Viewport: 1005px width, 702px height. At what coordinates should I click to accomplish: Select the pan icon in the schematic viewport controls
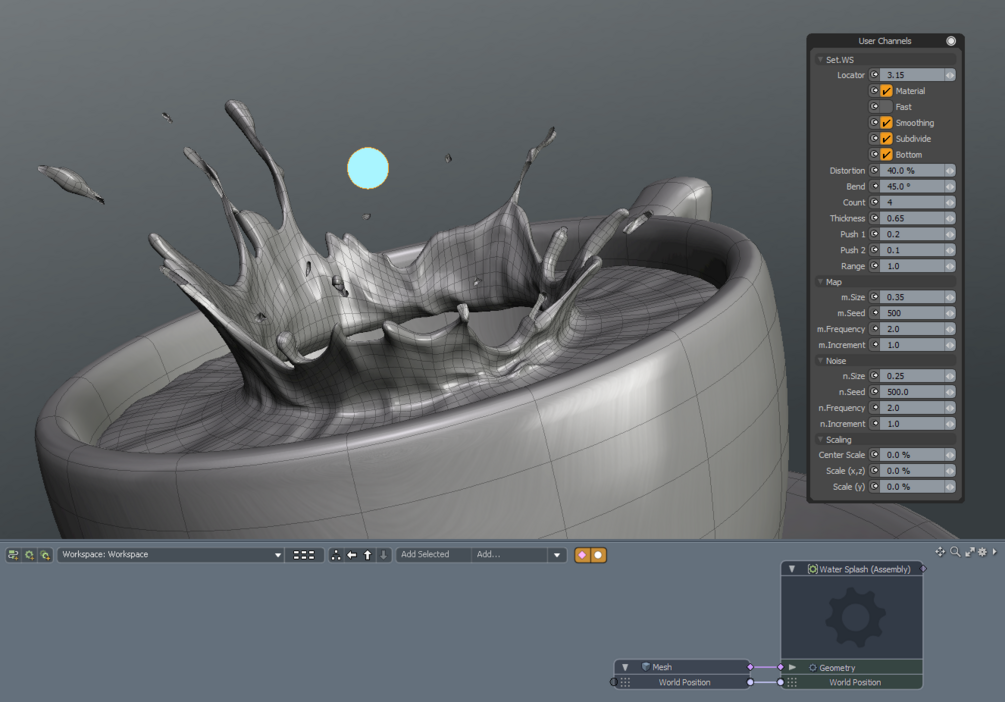[940, 552]
